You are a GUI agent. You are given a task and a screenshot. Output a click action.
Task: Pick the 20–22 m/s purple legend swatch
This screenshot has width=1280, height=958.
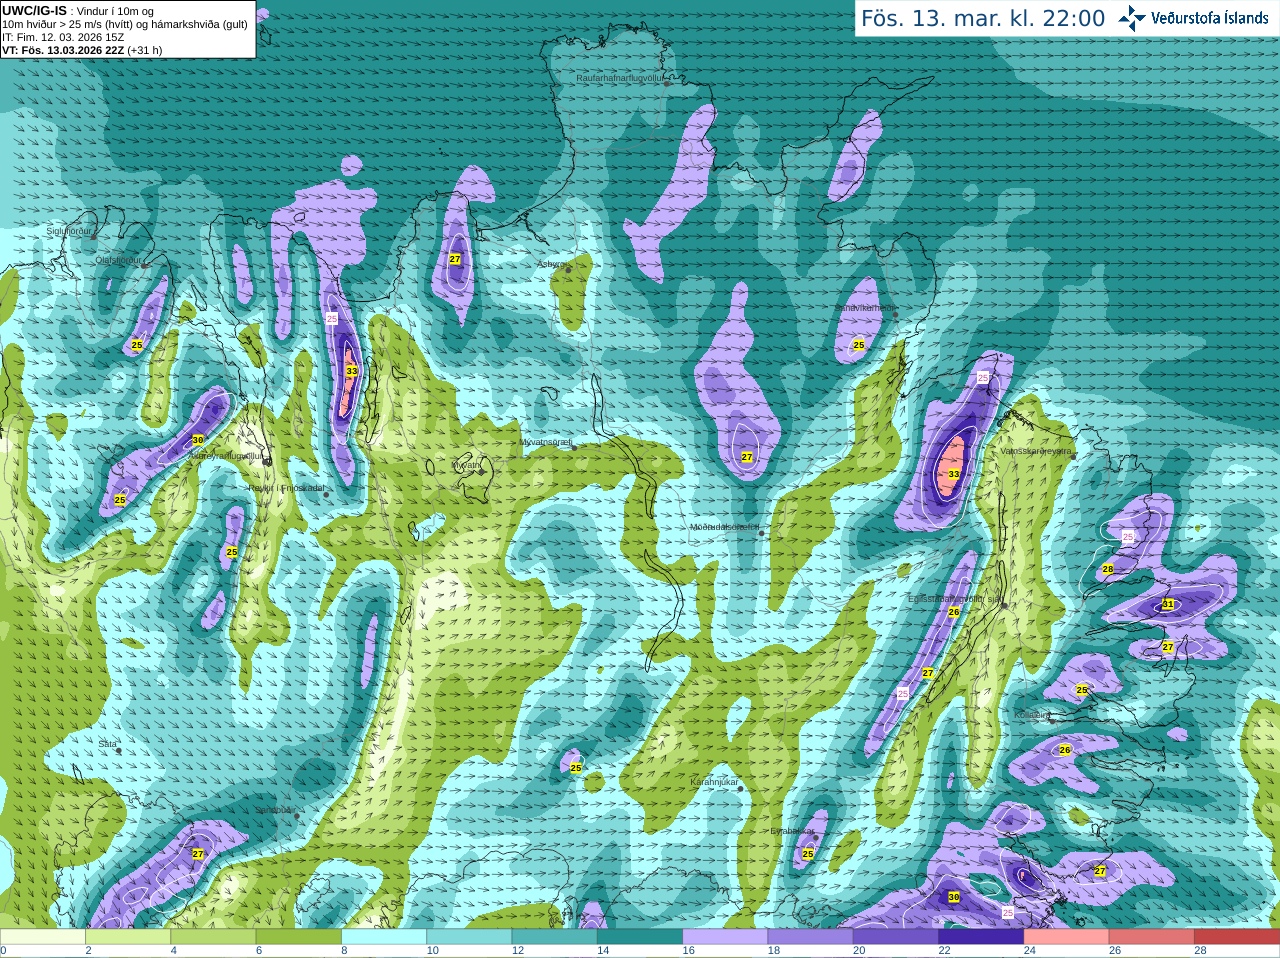coord(896,937)
